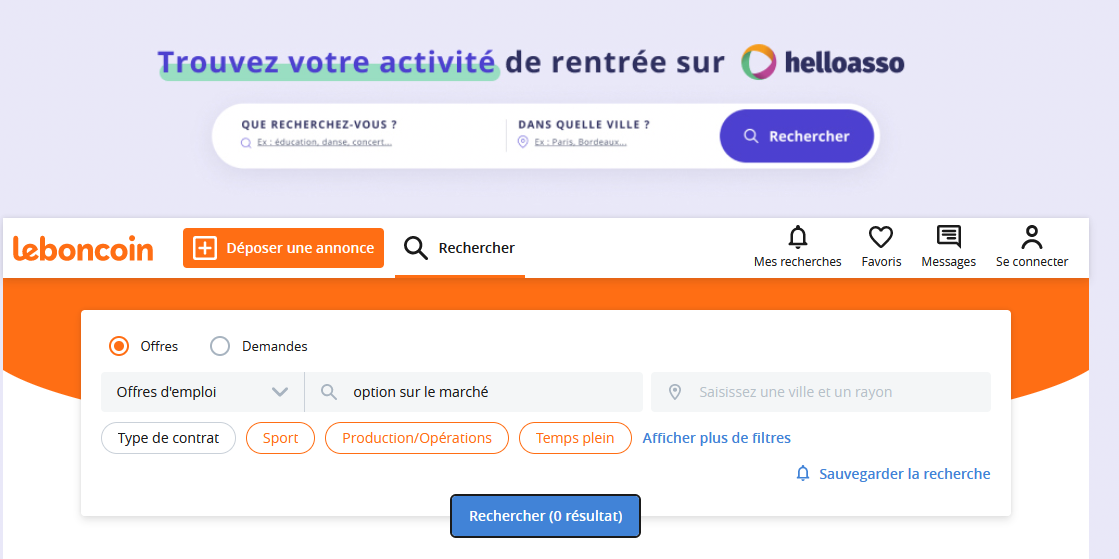Viewport: 1119px width, 559px height.
Task: Click the bell icon beside Sauvegarder la recherche
Action: [803, 474]
